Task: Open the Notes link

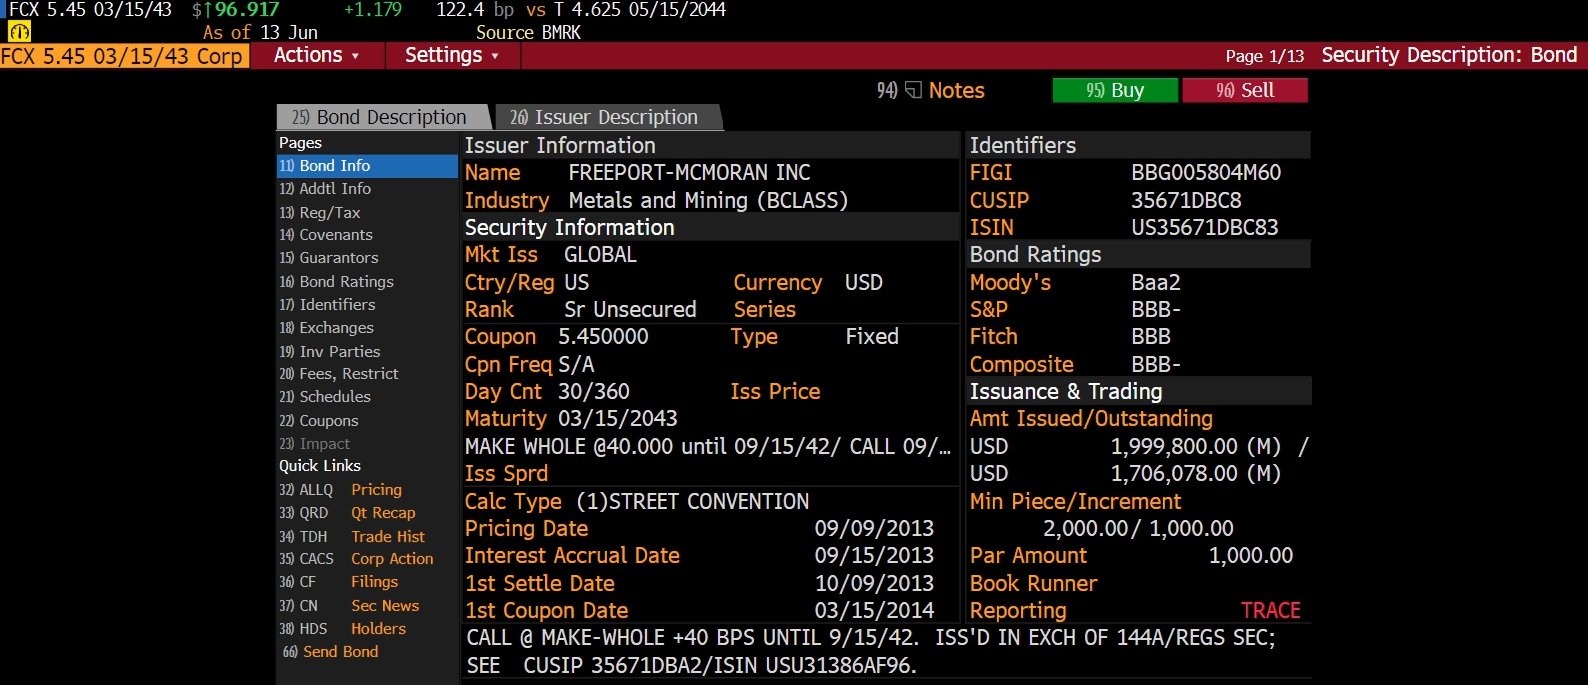Action: click(956, 91)
